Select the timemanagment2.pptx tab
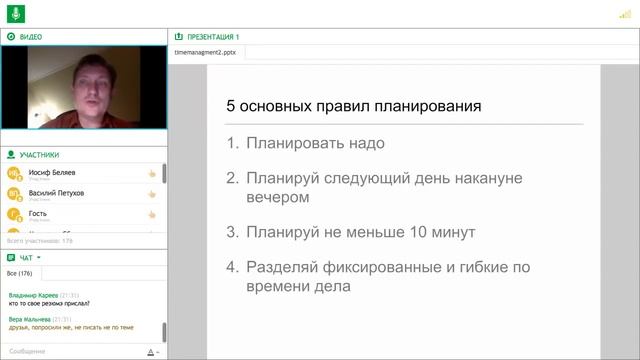Viewport: 640px width, 360px height. click(205, 53)
